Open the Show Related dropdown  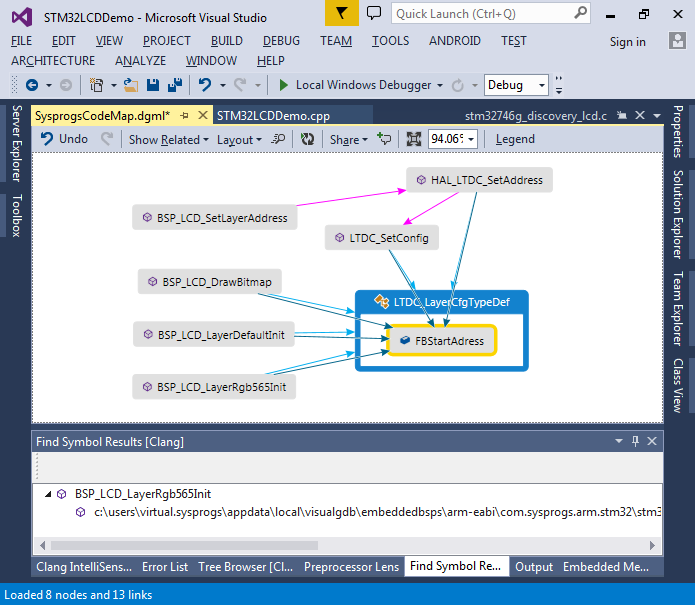coord(168,140)
